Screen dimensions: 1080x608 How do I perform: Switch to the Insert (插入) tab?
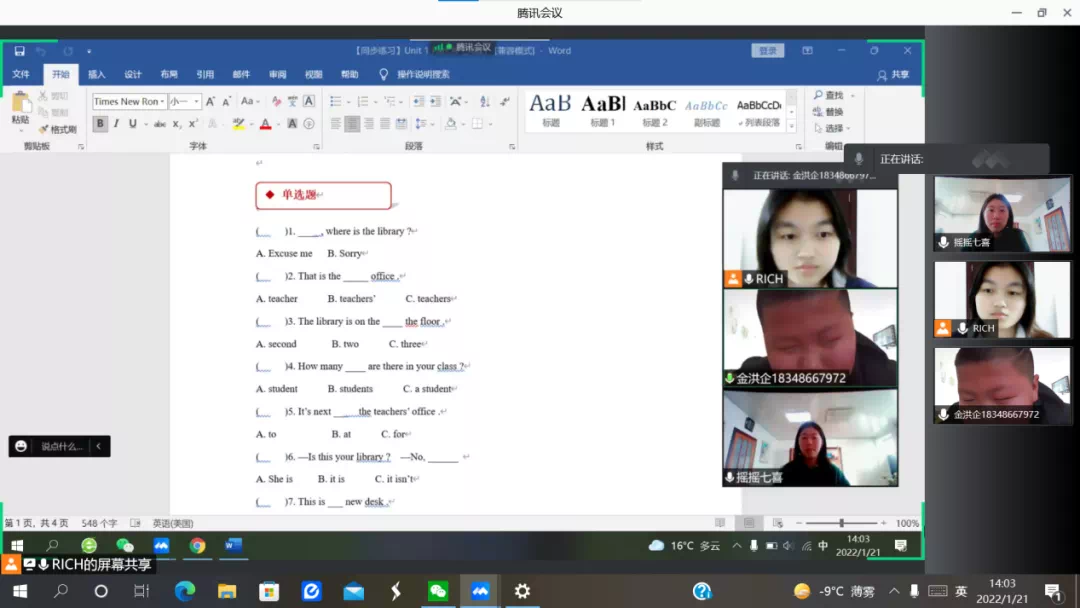[x=96, y=74]
